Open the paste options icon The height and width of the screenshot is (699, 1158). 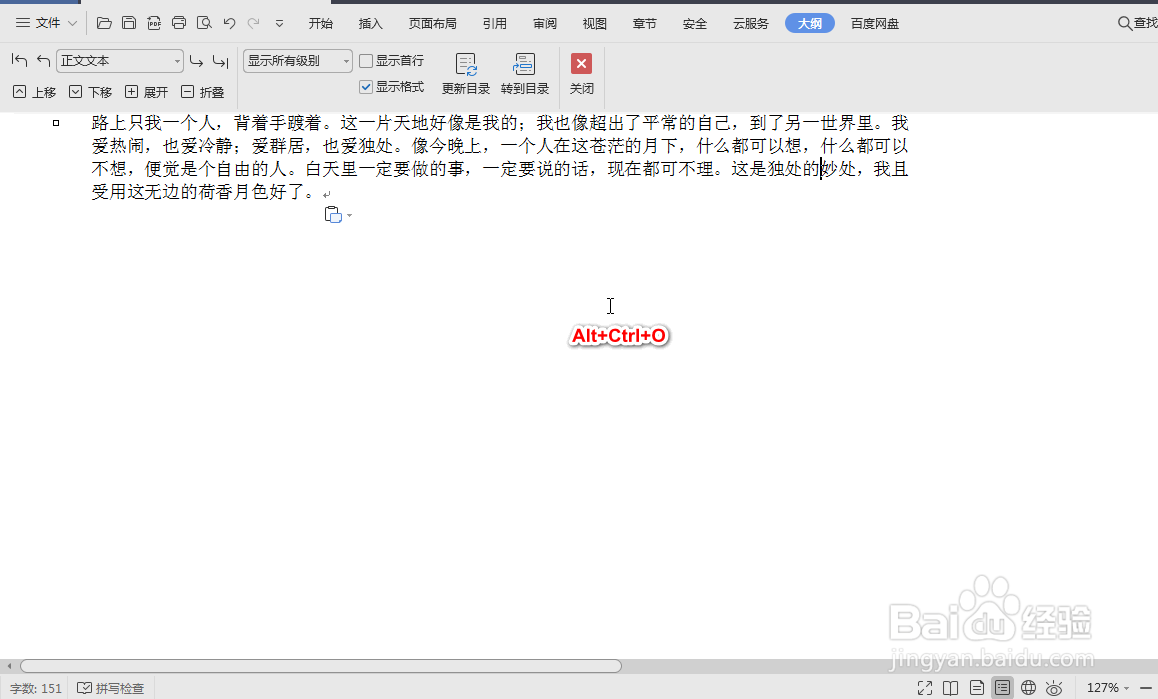pyautogui.click(x=333, y=215)
